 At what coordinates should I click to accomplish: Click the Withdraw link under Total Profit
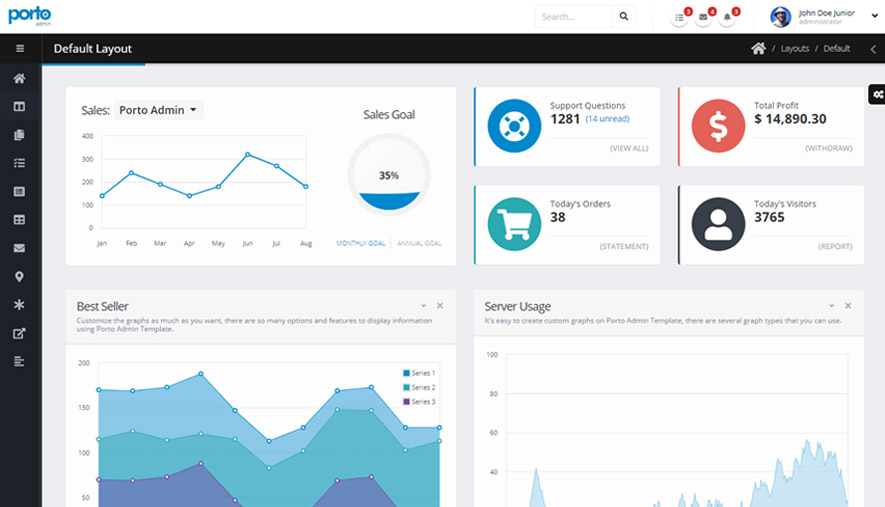pyautogui.click(x=828, y=148)
